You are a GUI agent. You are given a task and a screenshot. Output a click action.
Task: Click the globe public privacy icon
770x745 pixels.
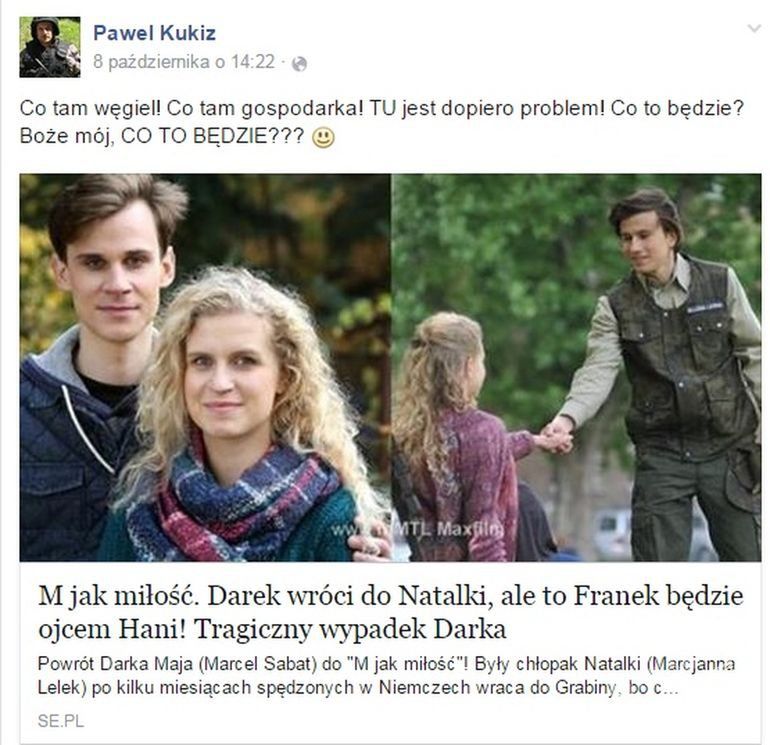coord(300,64)
